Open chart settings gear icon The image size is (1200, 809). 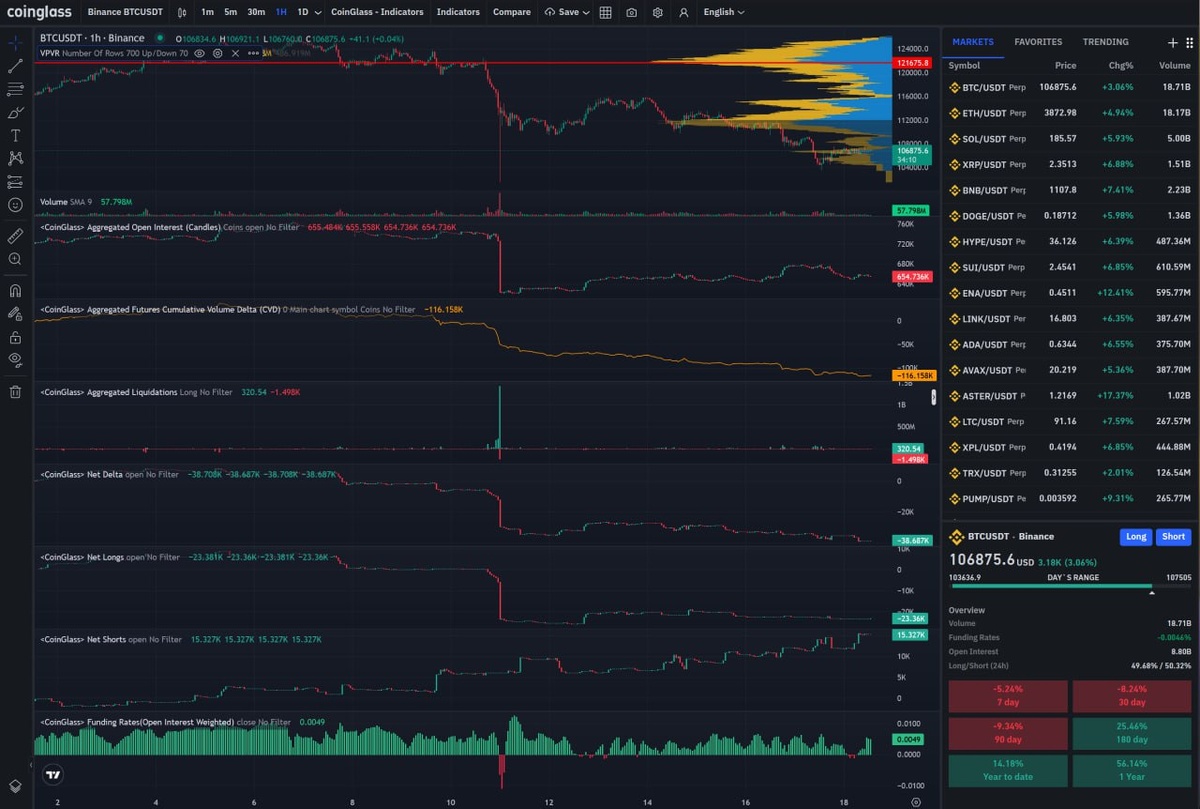657,12
